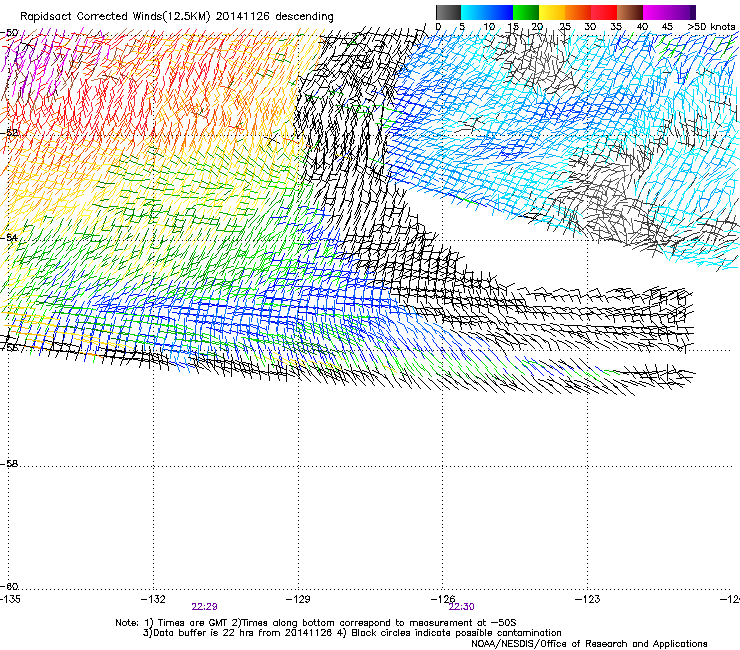Click the gray 0-5 knots color swatch
Viewport: 740px width, 650px height.
tap(448, 12)
